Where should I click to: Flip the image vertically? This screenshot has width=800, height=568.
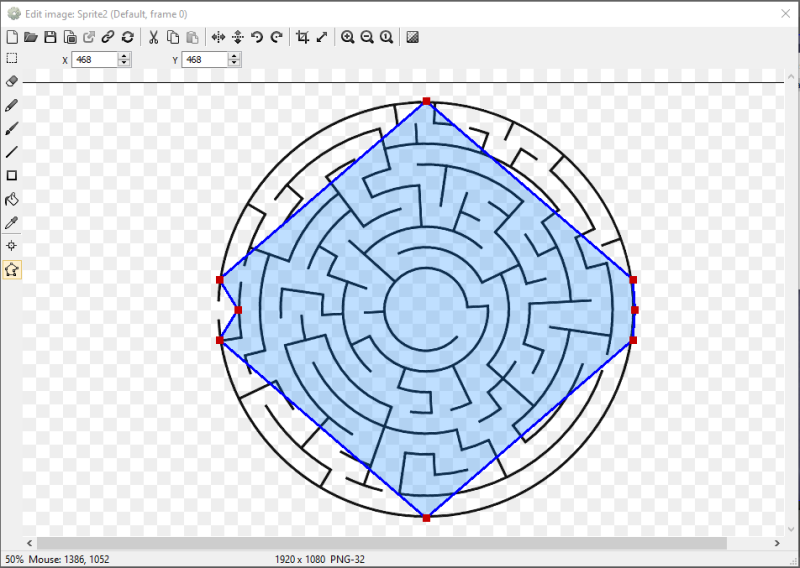[x=238, y=37]
